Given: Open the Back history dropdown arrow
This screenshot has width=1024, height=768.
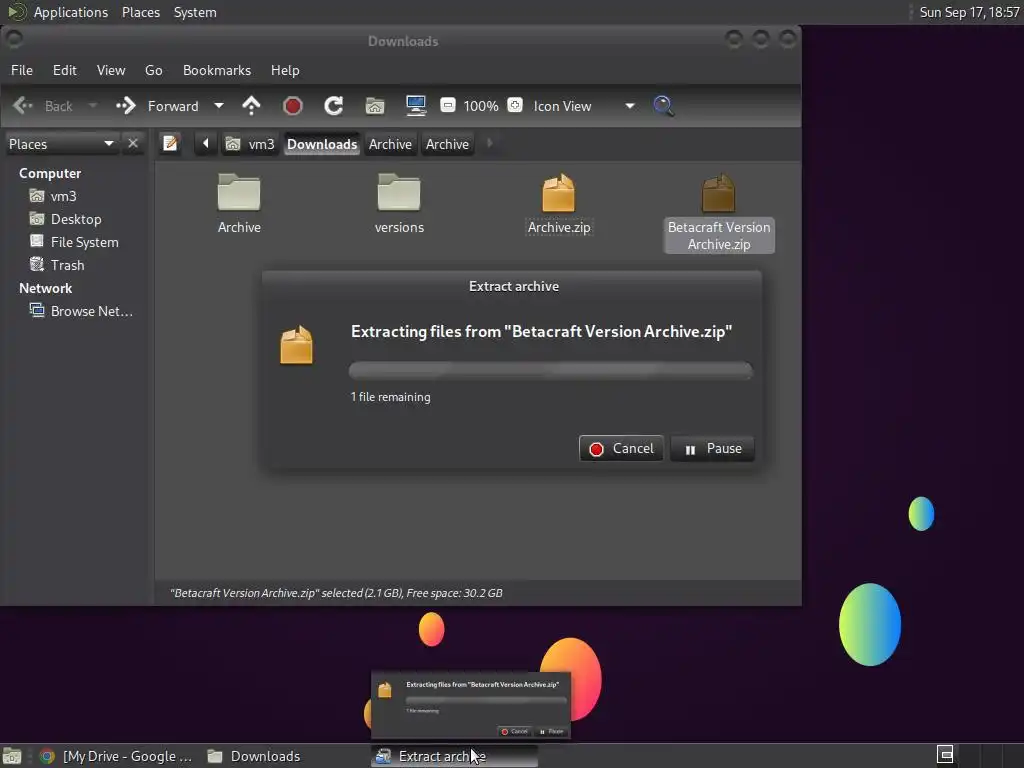Looking at the screenshot, I should tap(93, 106).
